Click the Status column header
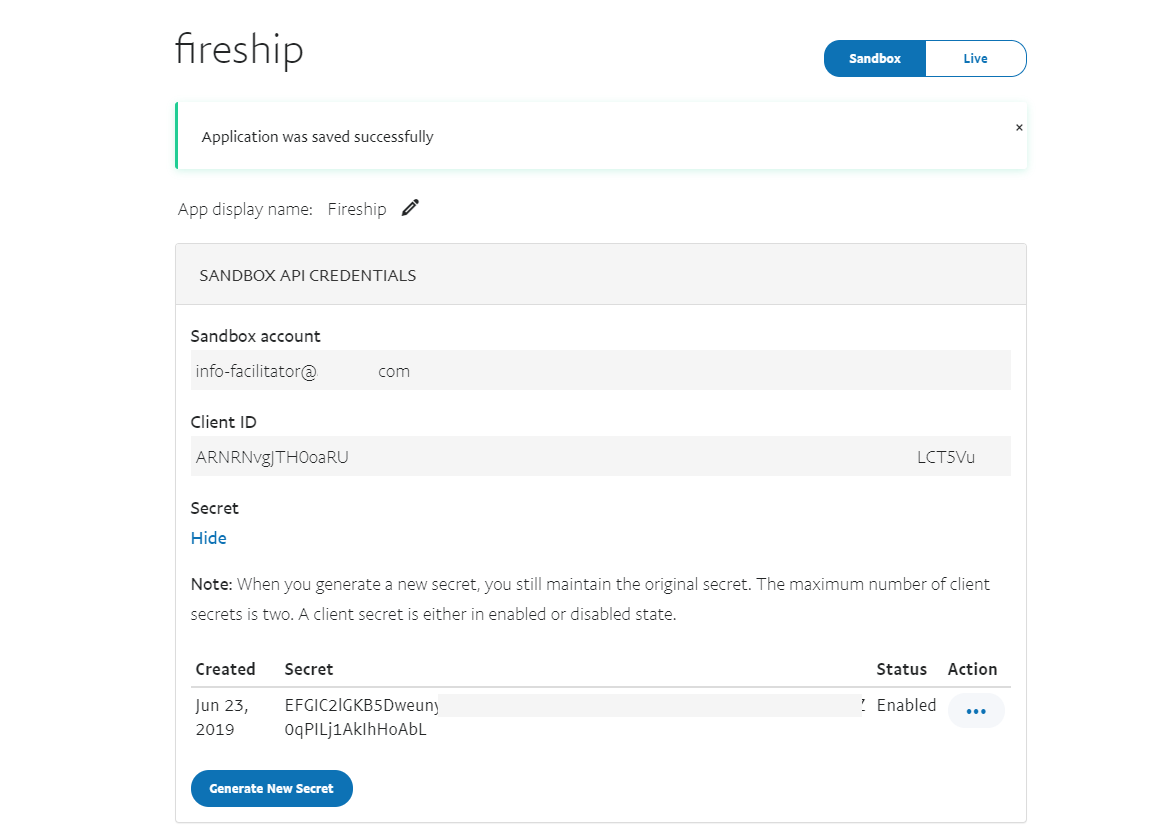 [902, 668]
